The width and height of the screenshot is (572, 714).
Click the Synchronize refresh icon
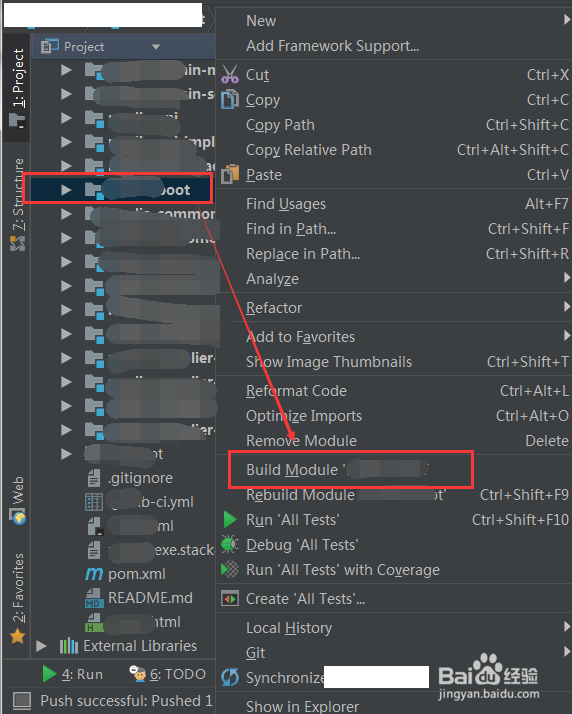point(230,678)
